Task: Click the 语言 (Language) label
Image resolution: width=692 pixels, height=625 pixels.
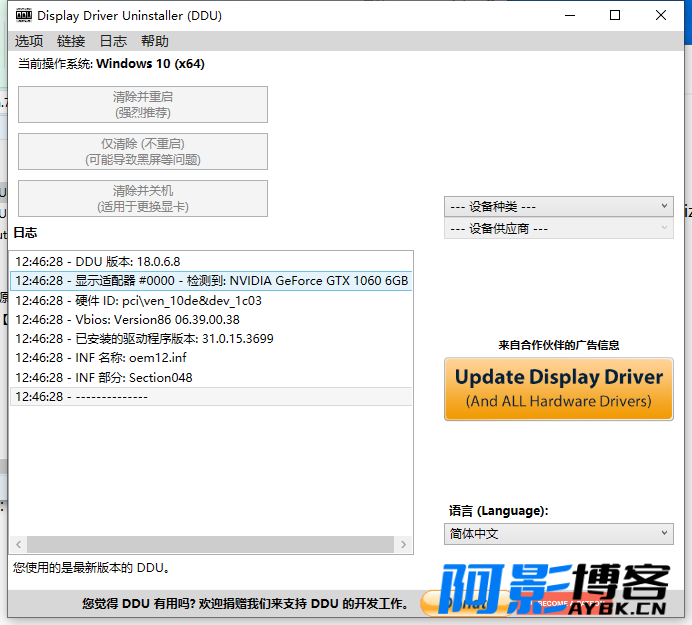Action: coord(499,511)
